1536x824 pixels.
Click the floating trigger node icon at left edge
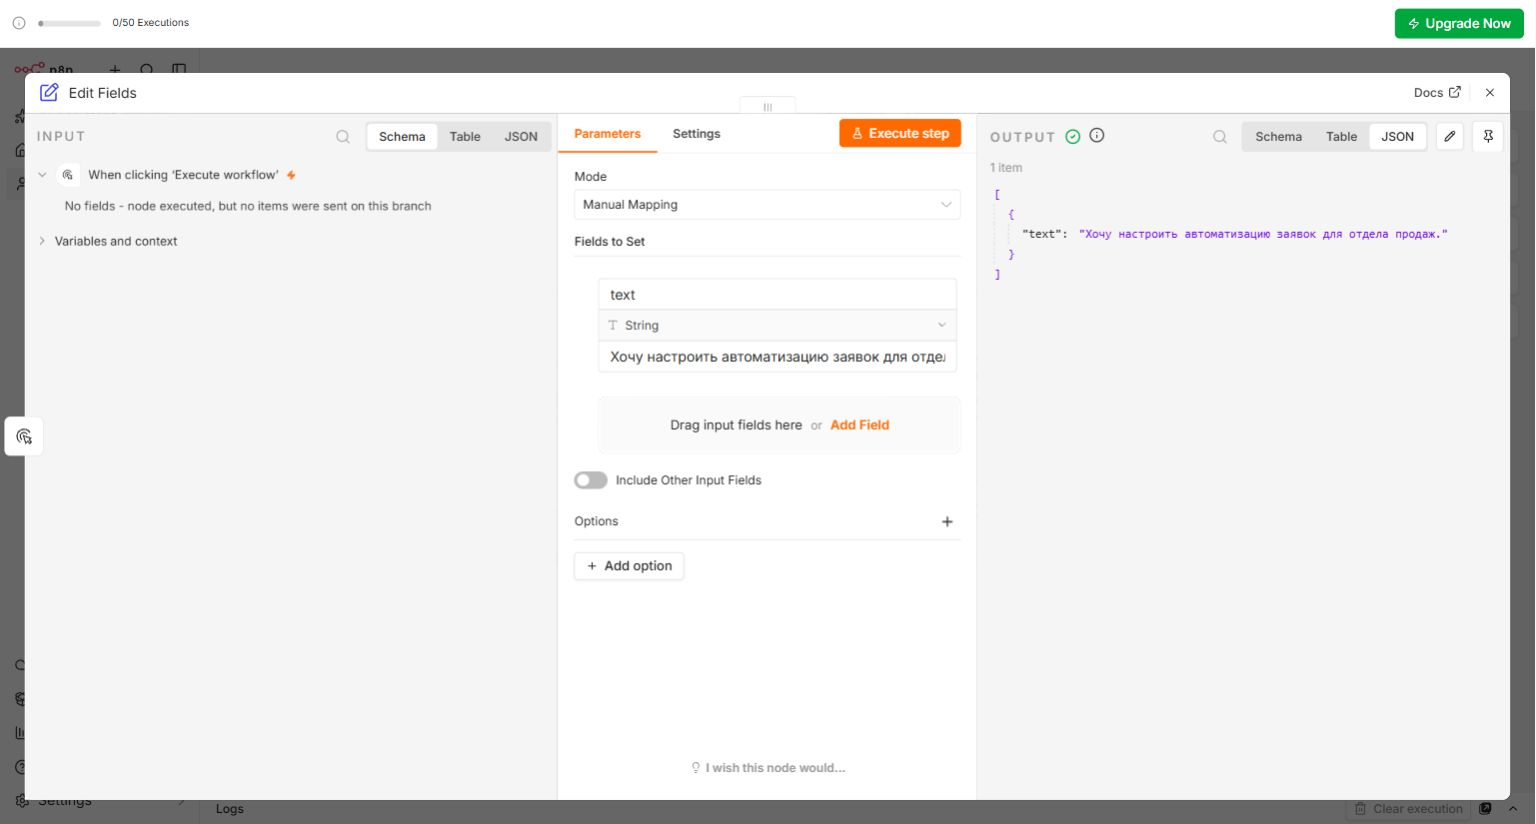coord(24,436)
